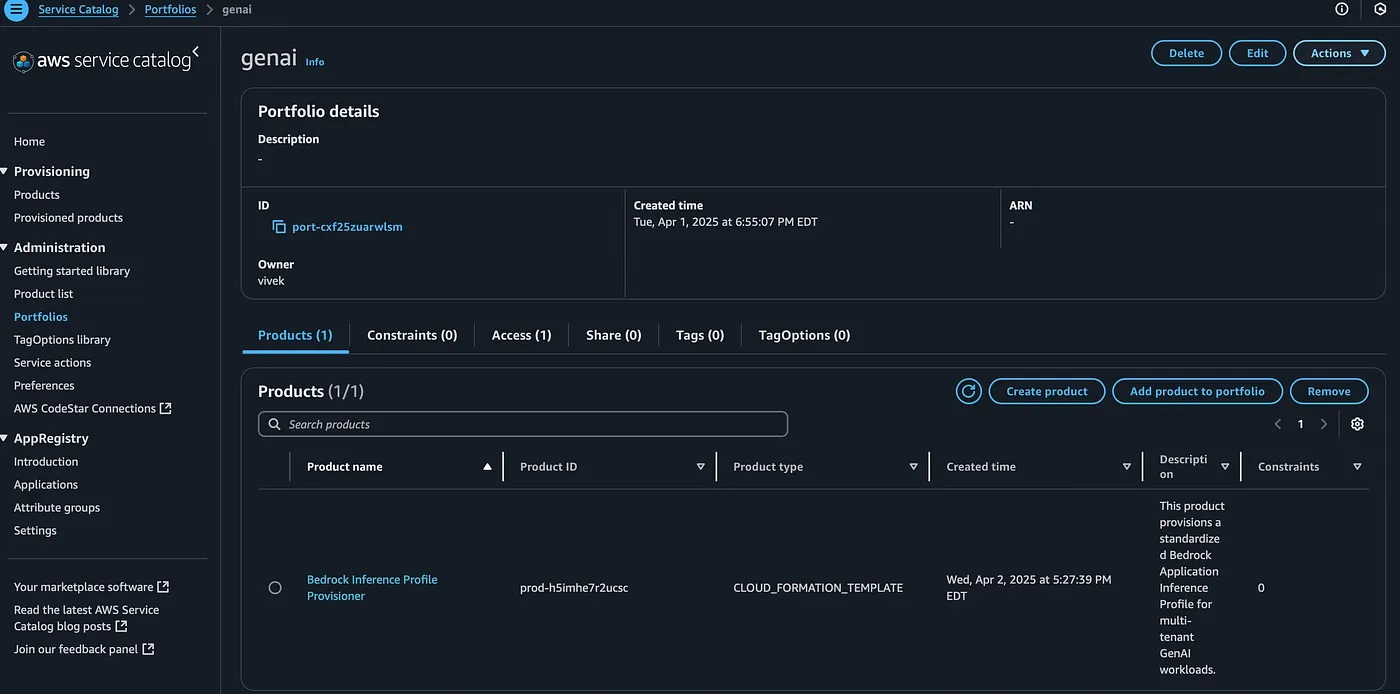Open TagOptions library
1400x694 pixels.
(62, 340)
